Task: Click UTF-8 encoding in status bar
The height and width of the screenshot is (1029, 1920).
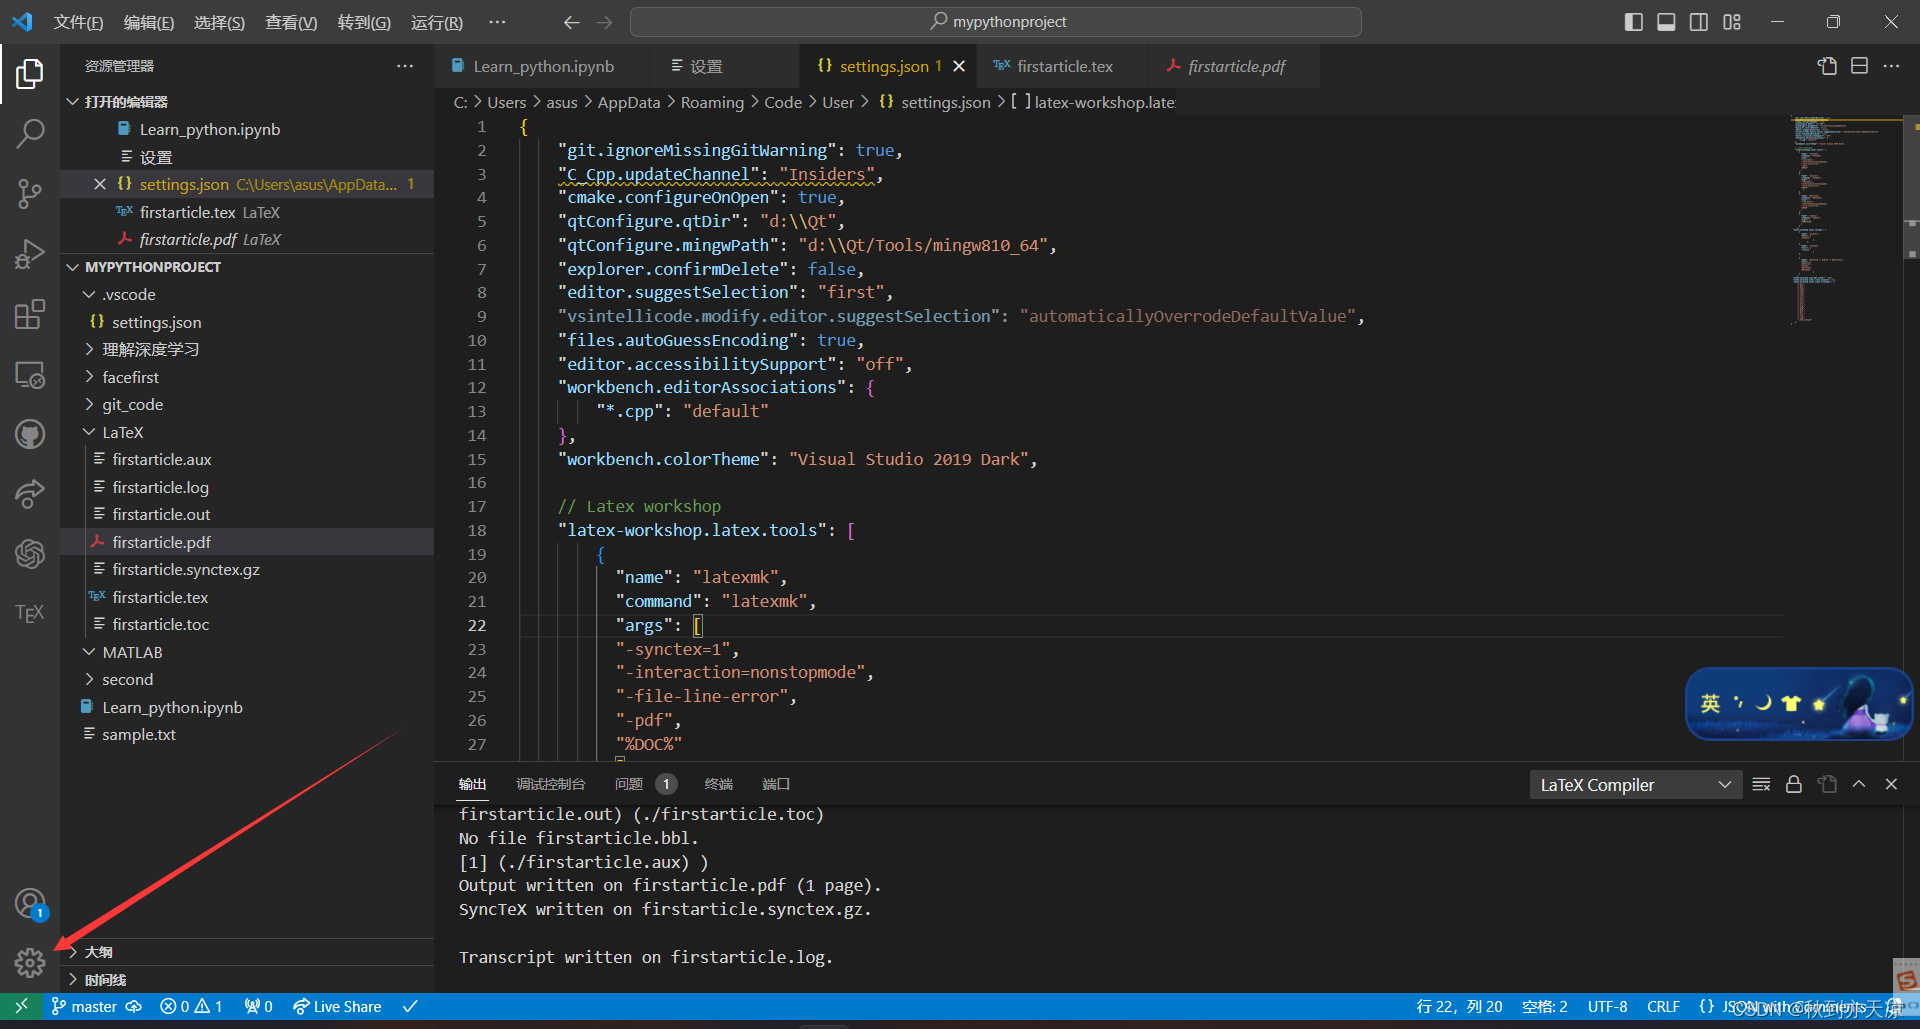Action: pyautogui.click(x=1607, y=1007)
